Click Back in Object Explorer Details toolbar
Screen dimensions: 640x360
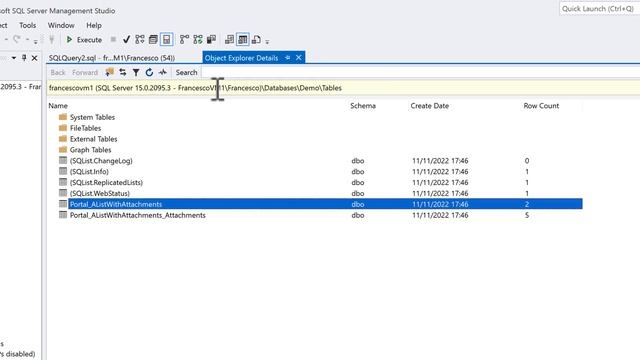point(58,73)
